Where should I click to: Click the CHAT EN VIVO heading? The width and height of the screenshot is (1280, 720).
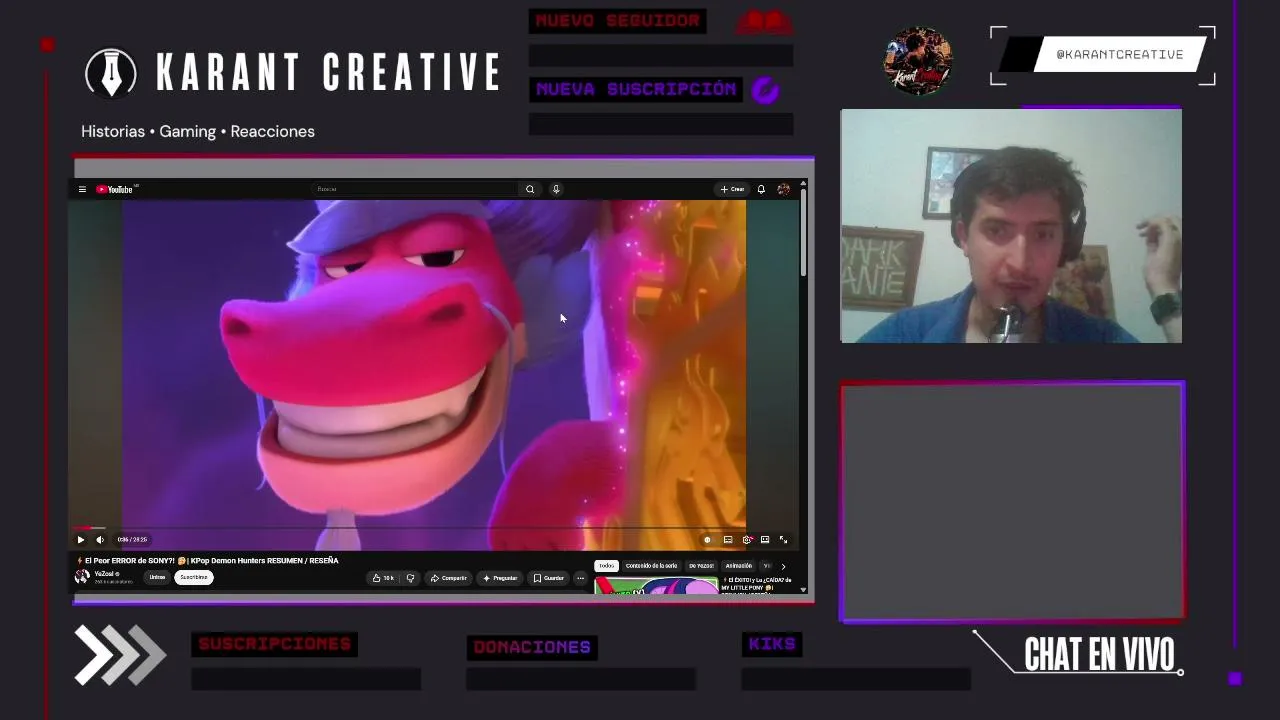1099,655
